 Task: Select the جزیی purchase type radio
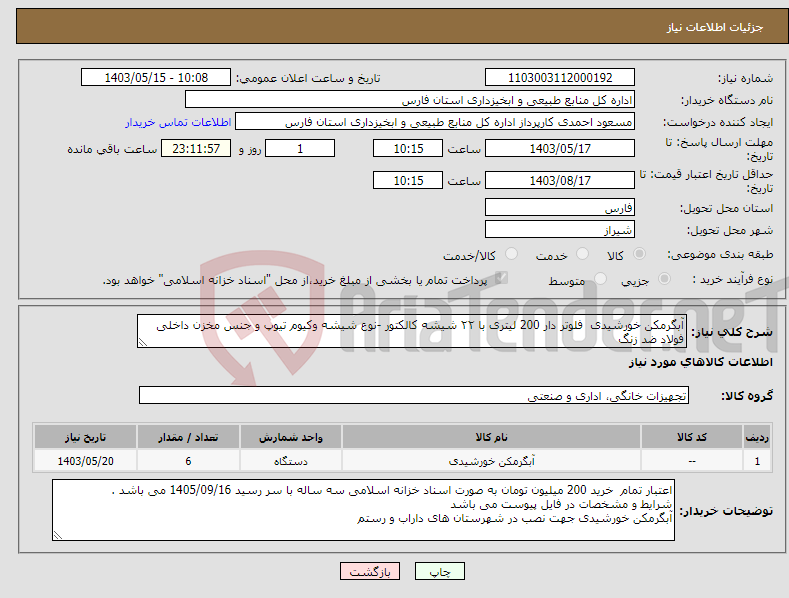pyautogui.click(x=664, y=278)
